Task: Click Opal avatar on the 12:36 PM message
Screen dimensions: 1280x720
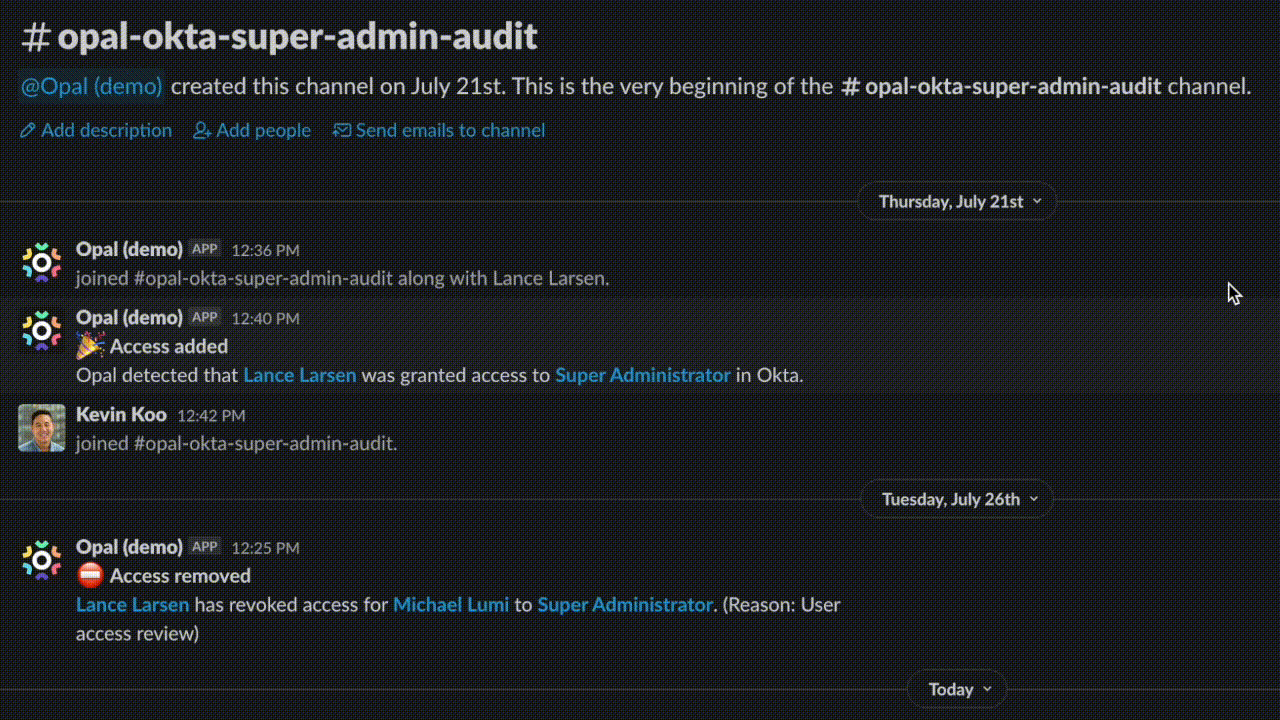Action: point(42,263)
